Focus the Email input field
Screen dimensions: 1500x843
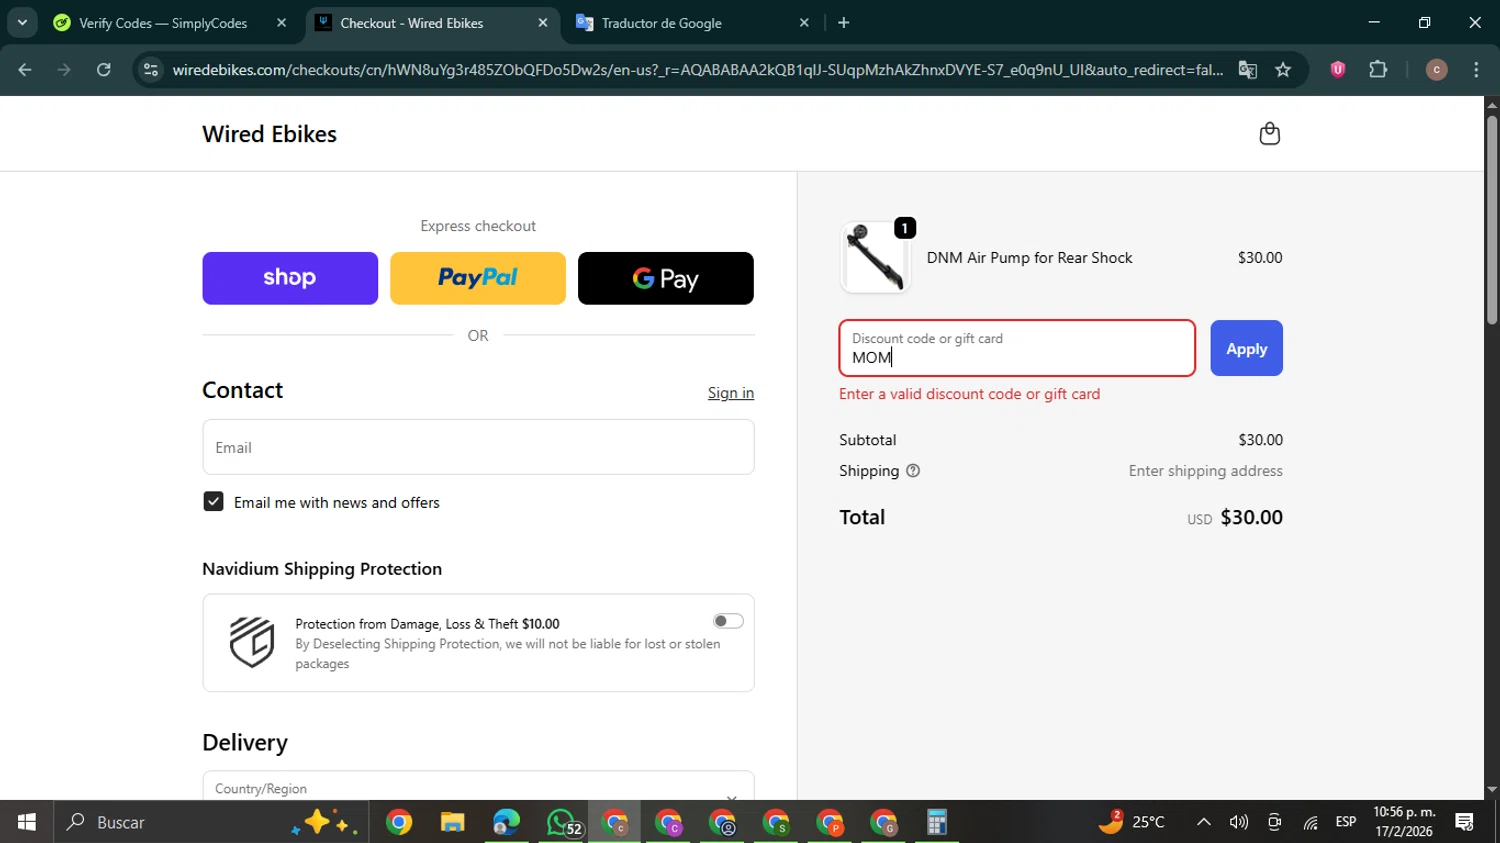[478, 447]
